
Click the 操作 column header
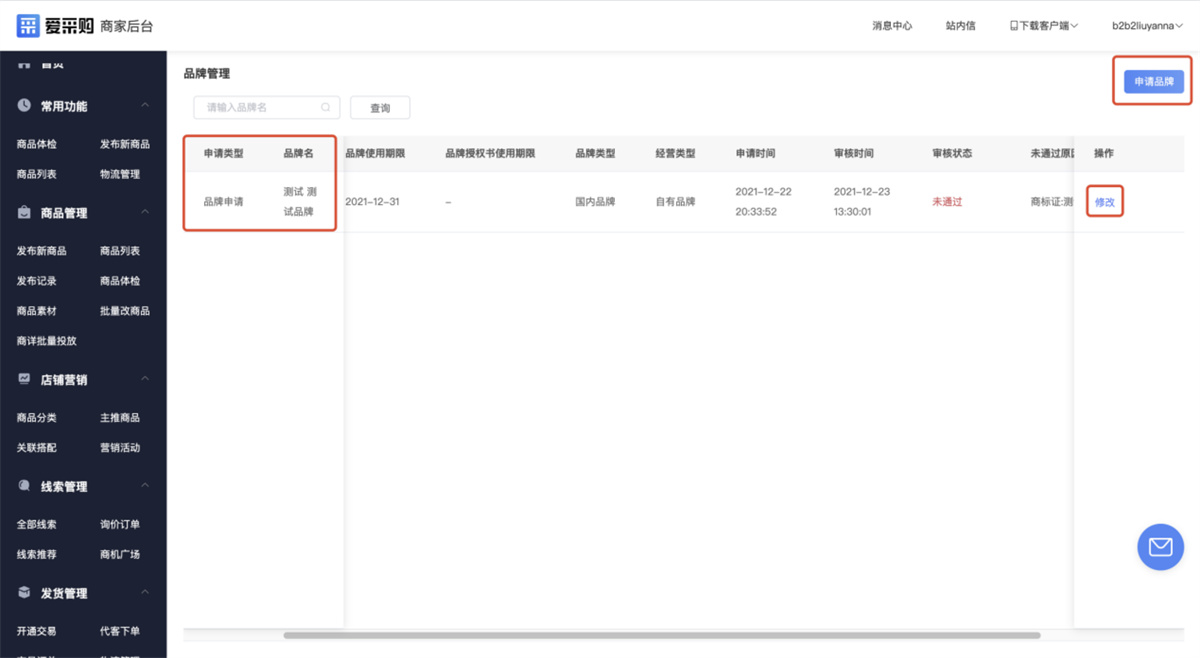[1104, 153]
